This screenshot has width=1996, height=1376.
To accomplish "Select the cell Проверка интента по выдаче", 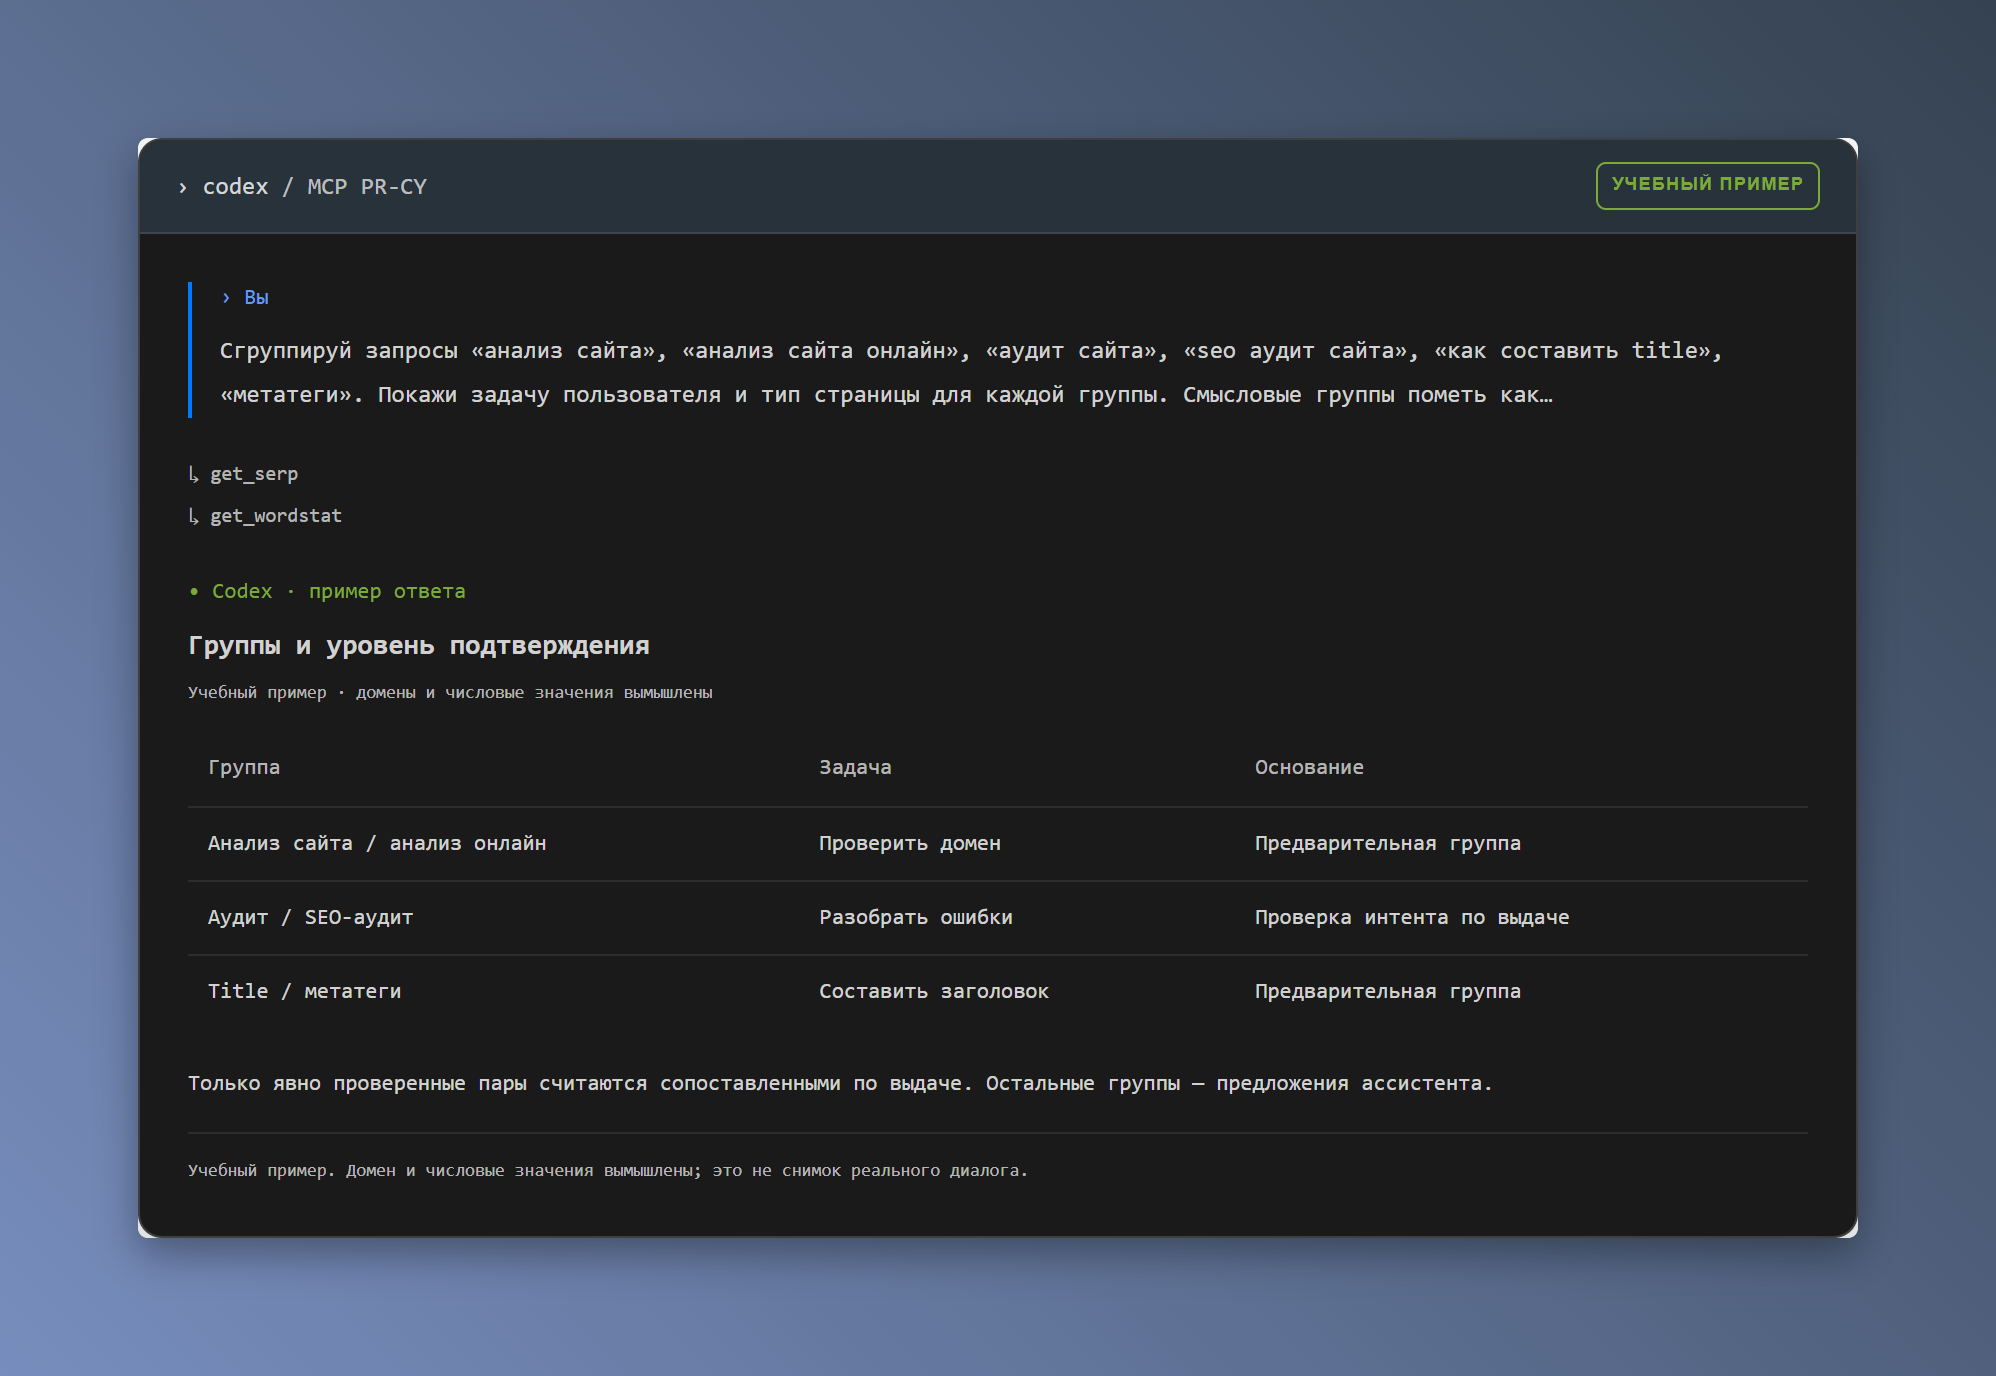I will pos(1412,917).
